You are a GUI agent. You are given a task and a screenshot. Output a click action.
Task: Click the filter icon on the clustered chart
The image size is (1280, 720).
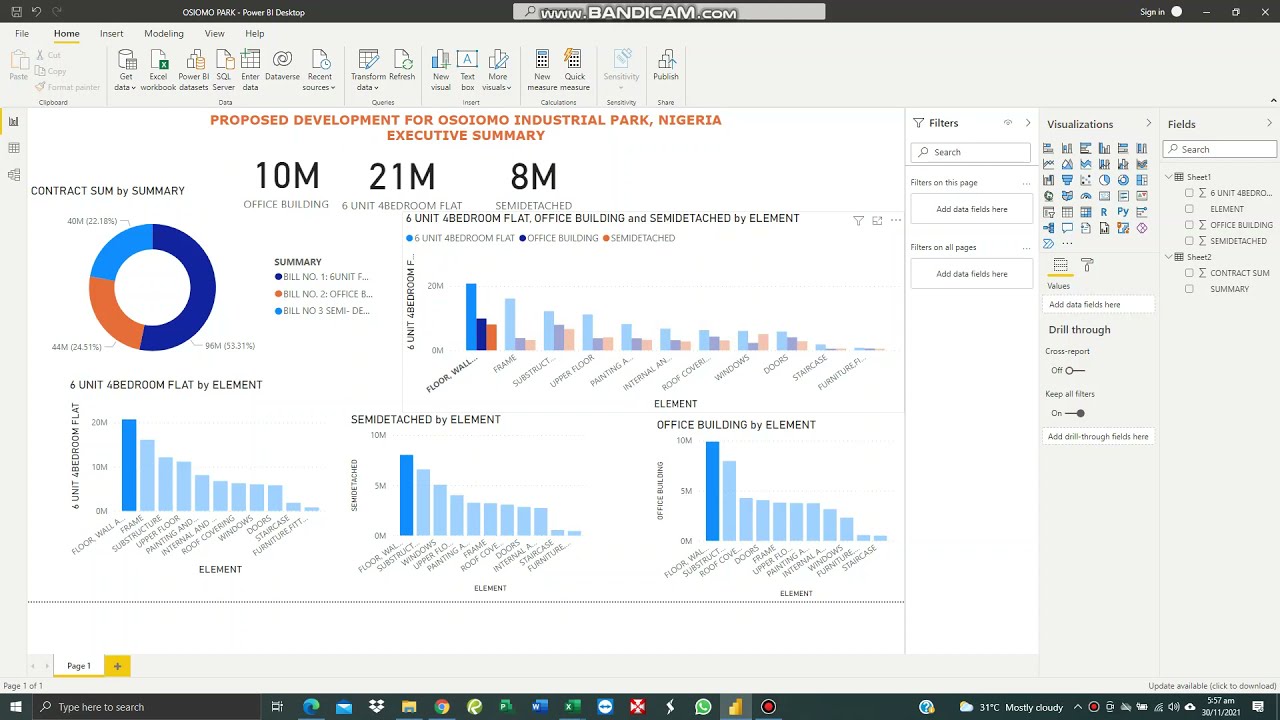[x=858, y=221]
